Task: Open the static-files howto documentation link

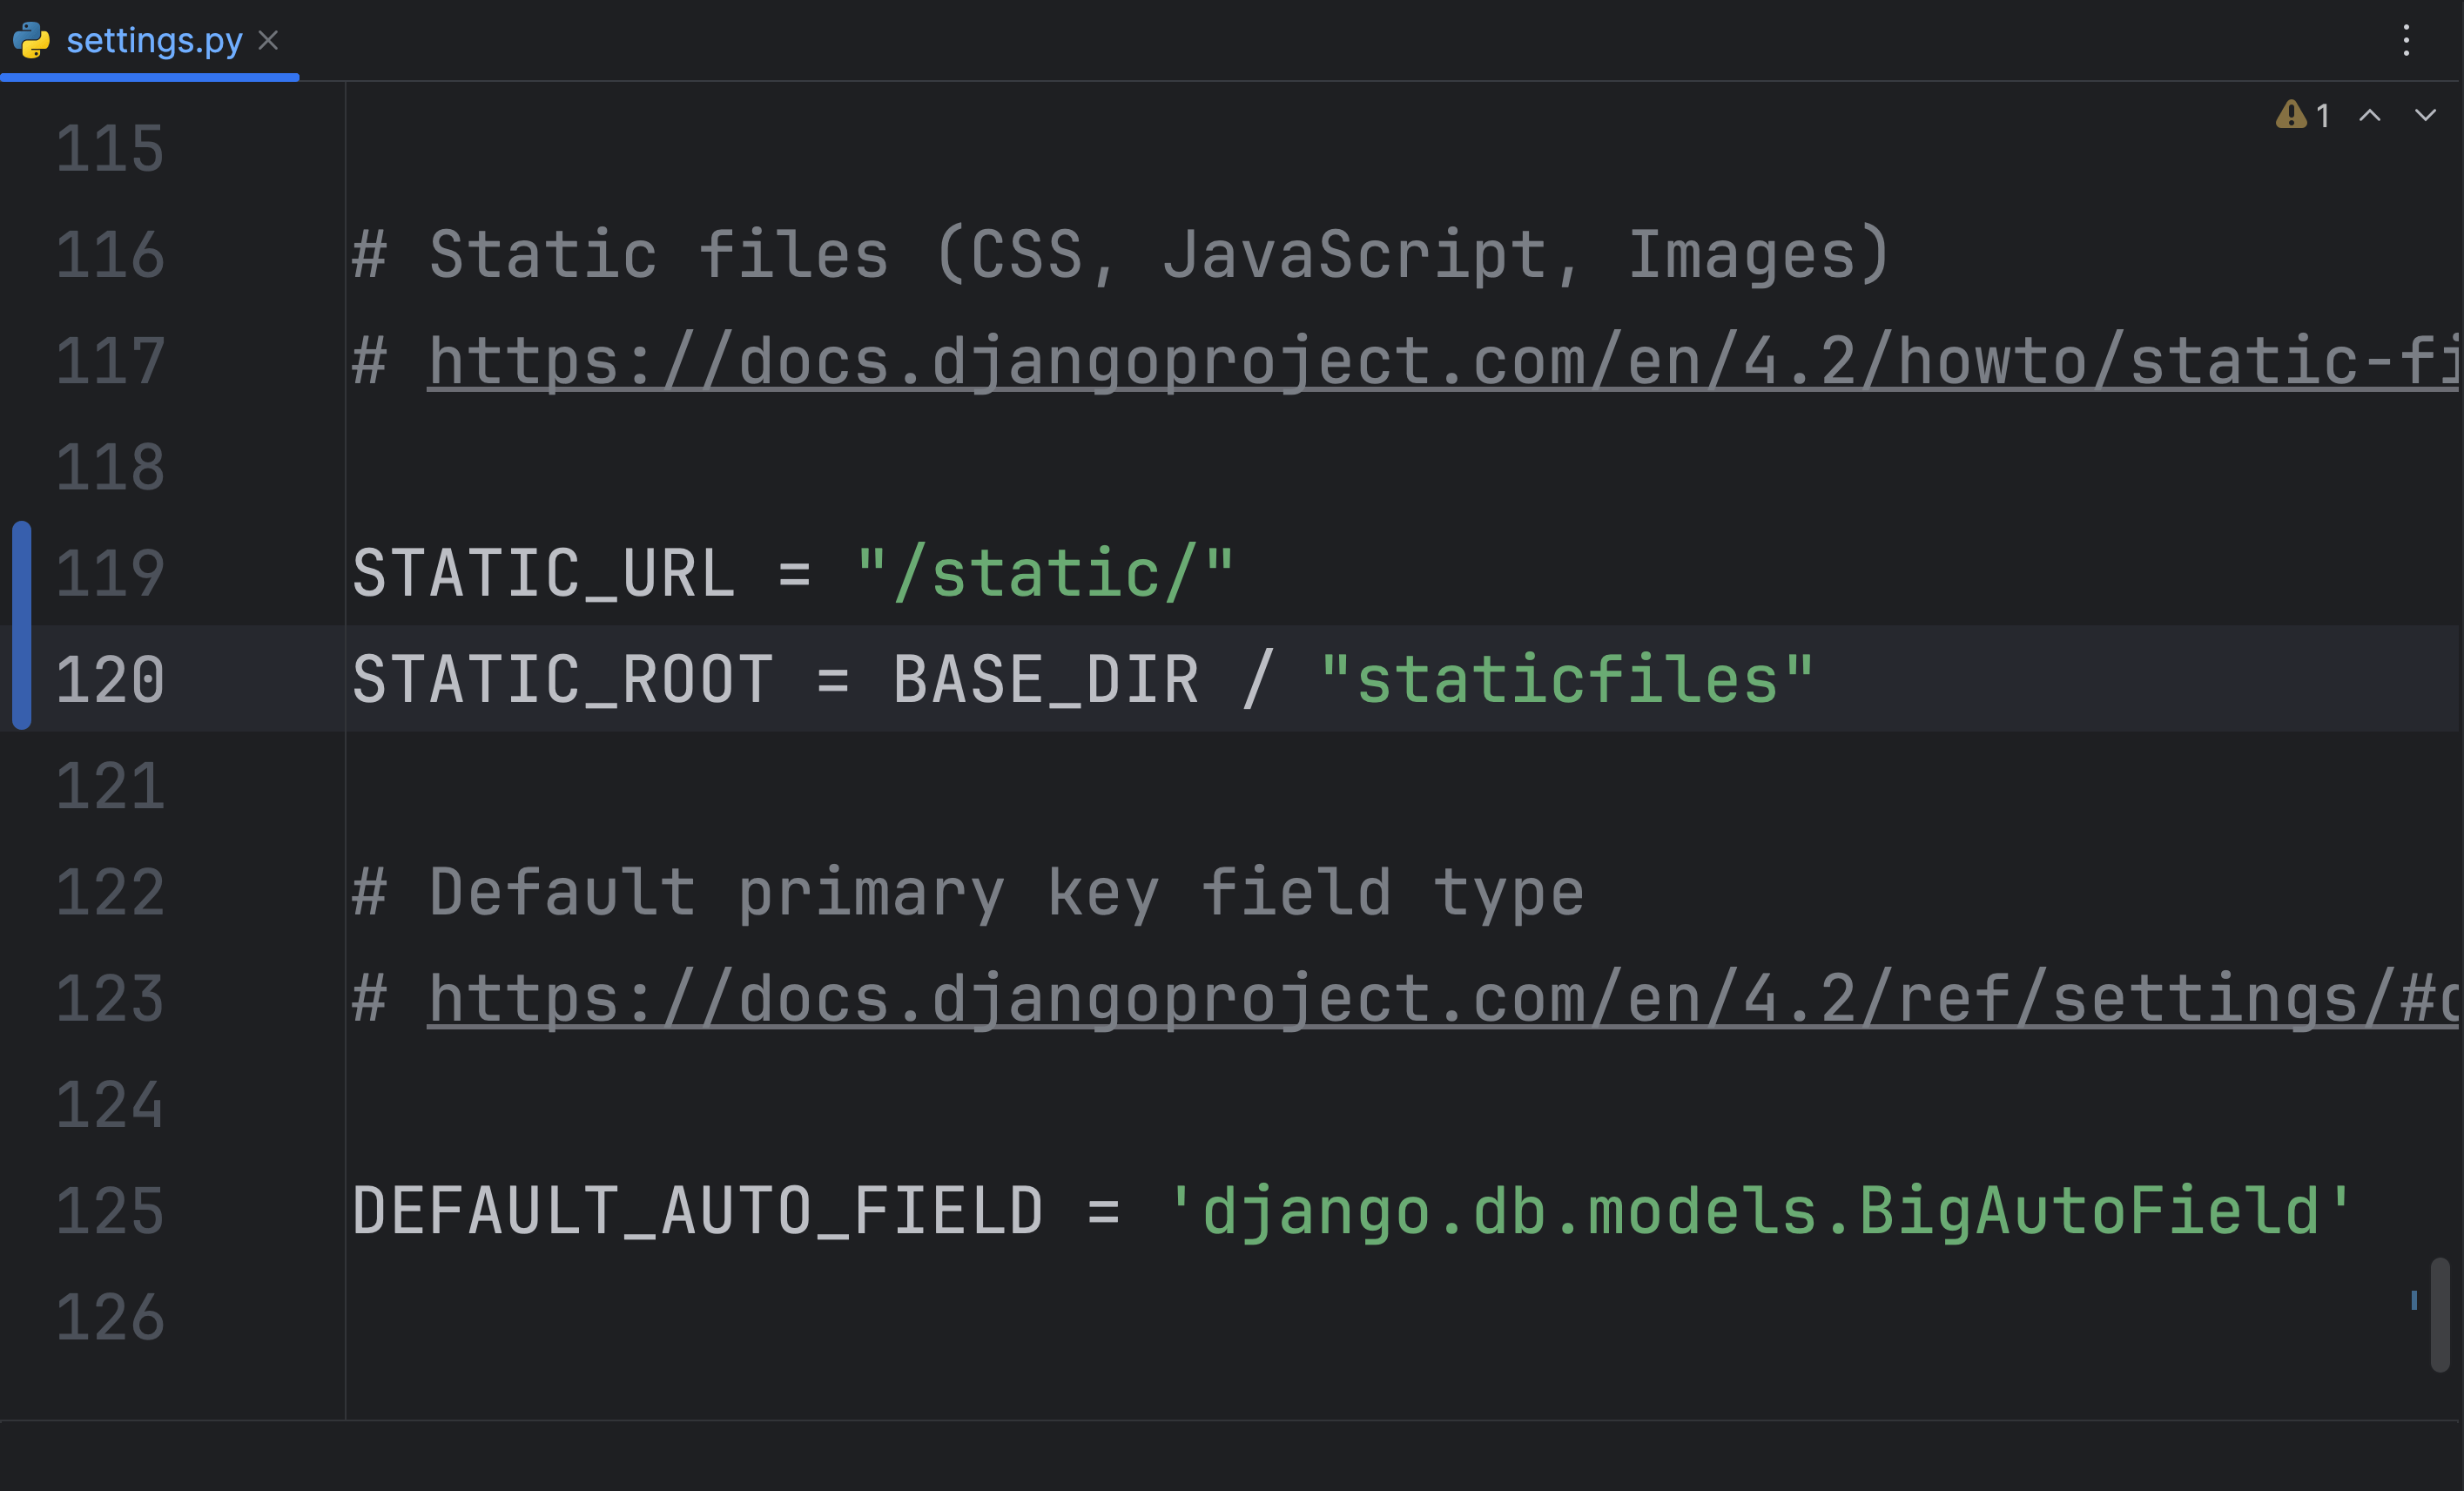Action: point(1400,360)
